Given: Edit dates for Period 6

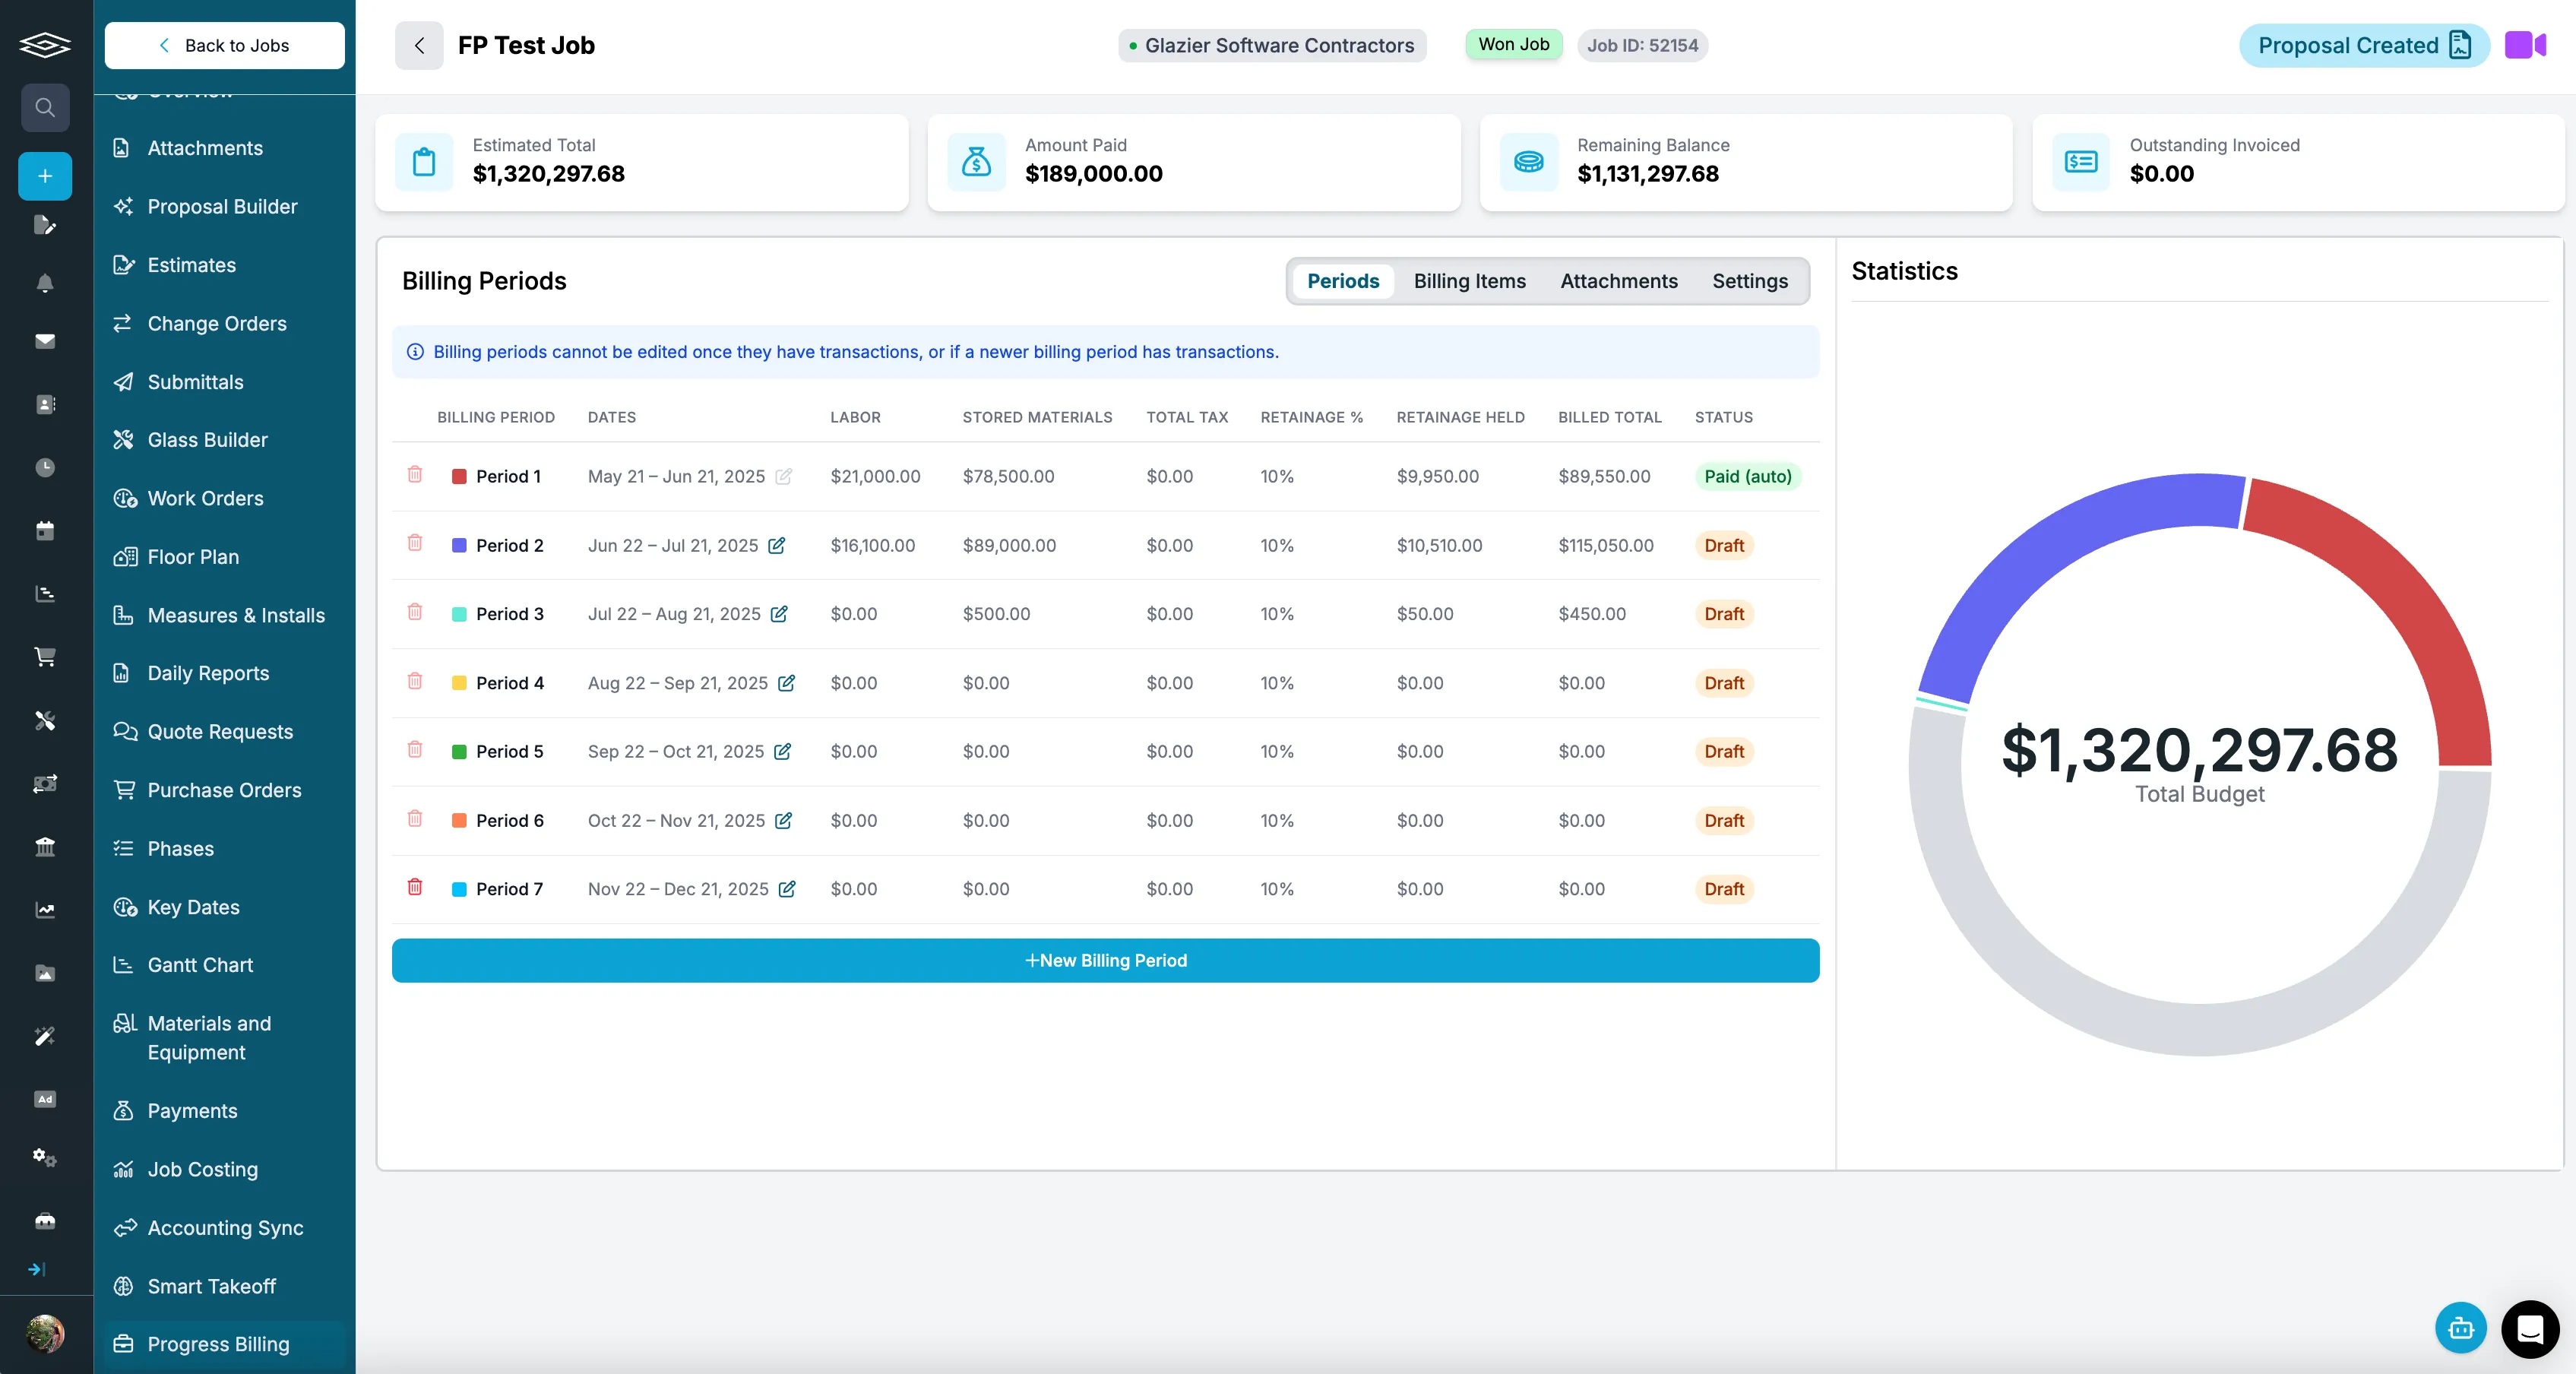Looking at the screenshot, I should tap(784, 820).
